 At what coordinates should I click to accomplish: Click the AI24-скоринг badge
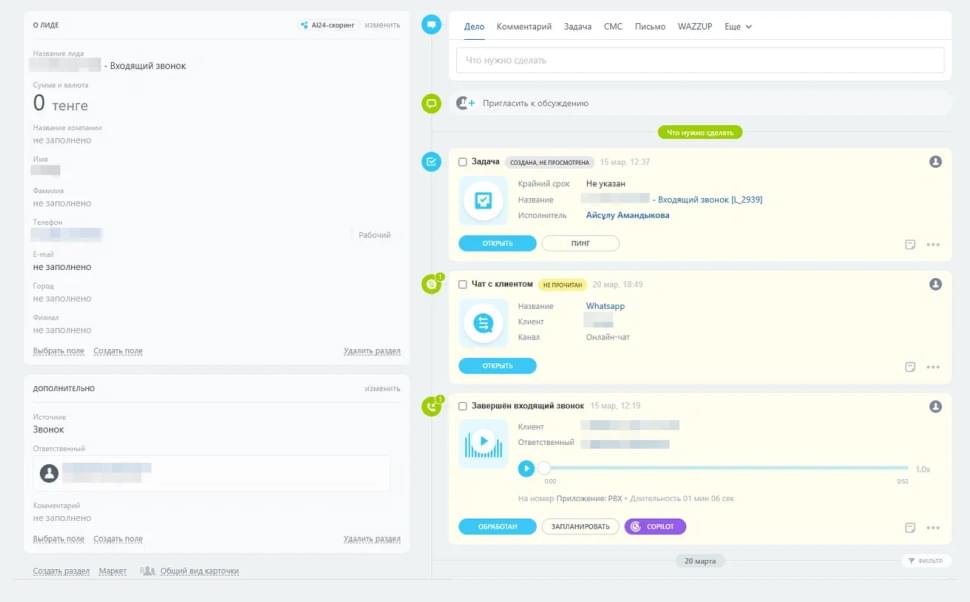tap(327, 25)
